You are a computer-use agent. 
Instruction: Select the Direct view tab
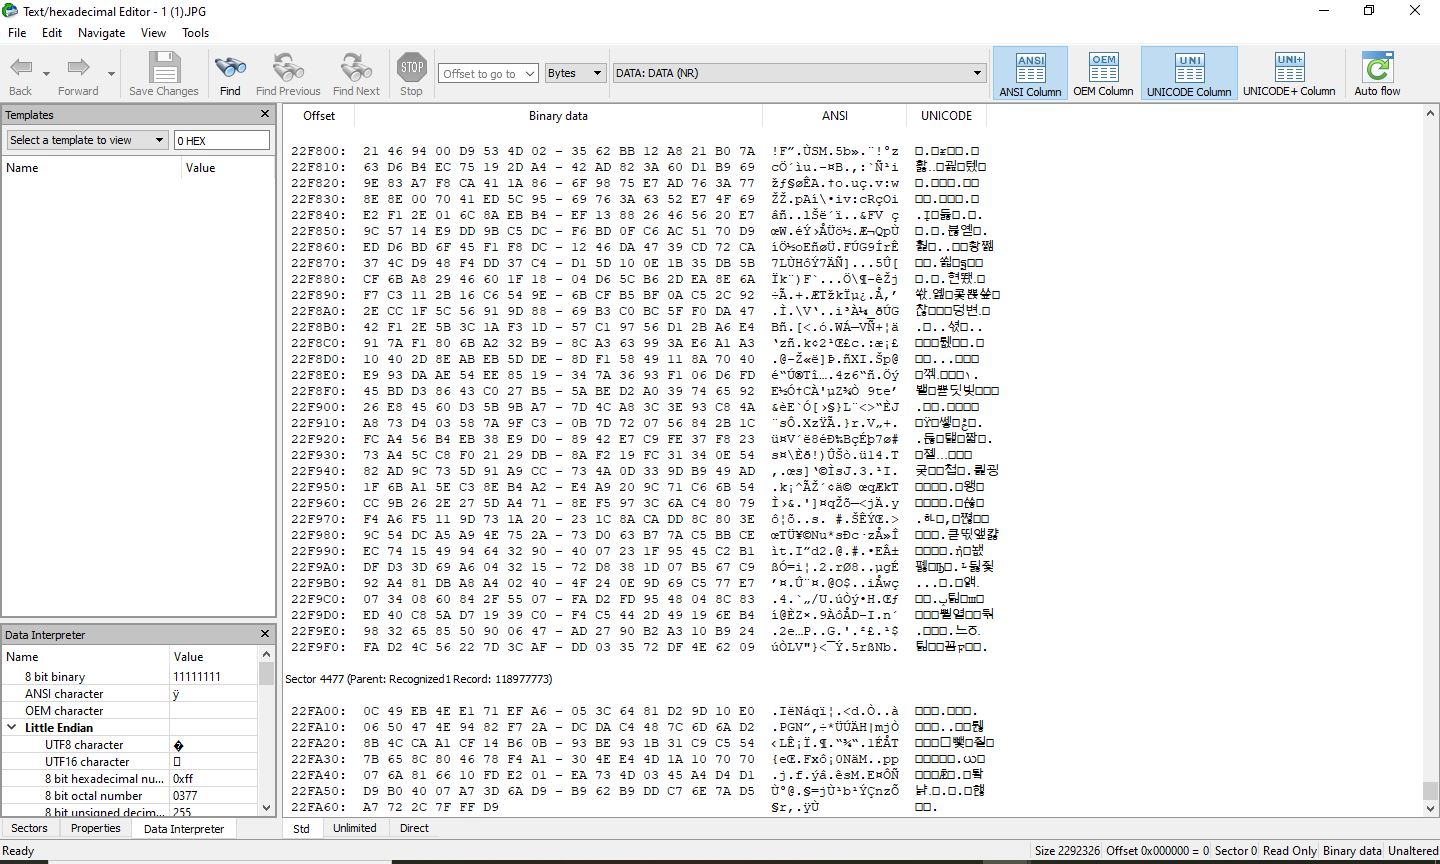coord(414,828)
